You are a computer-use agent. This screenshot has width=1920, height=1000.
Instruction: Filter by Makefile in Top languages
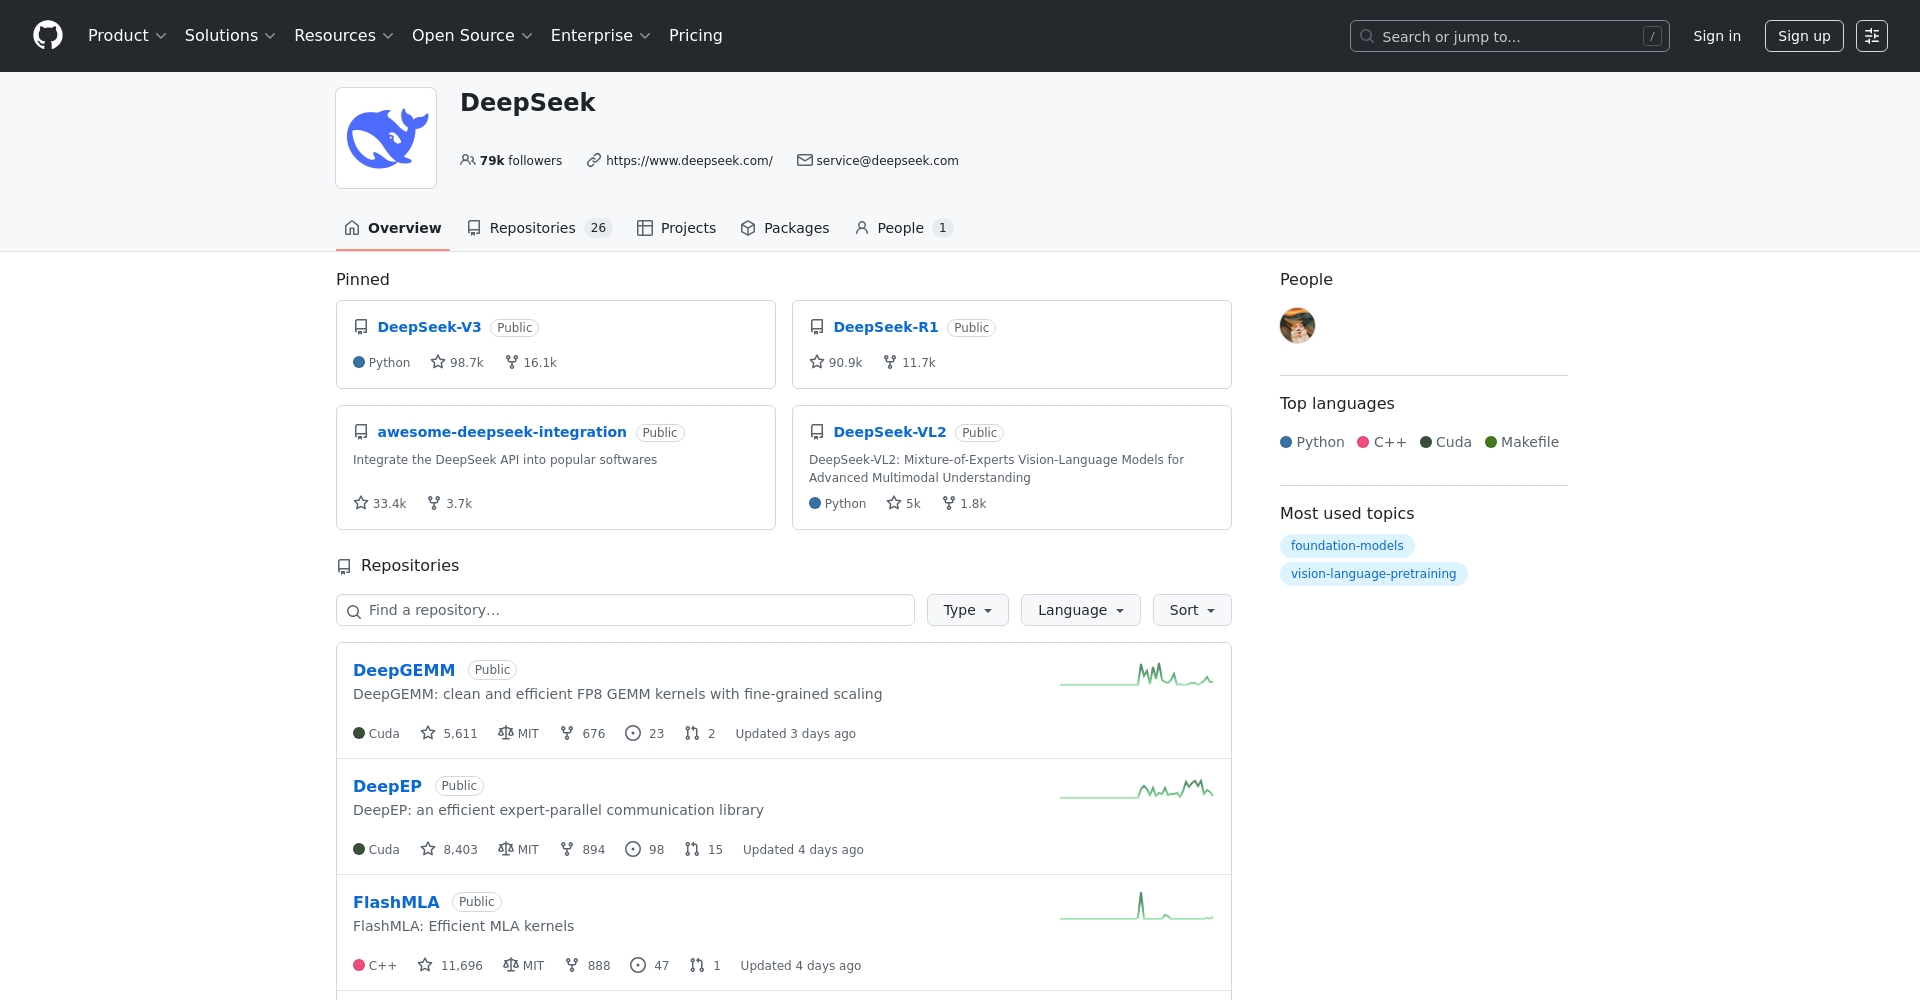pos(1522,442)
